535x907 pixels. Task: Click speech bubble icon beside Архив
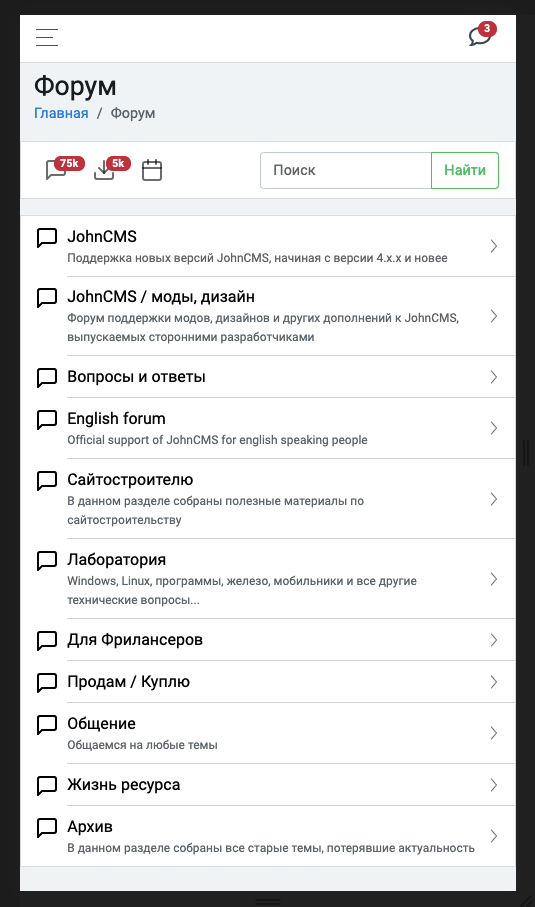[x=47, y=827]
